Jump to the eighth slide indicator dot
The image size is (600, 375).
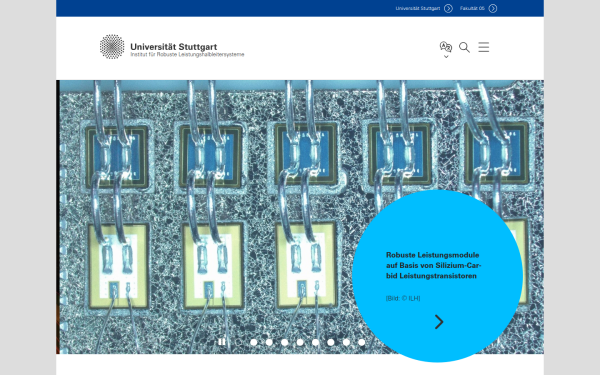click(x=346, y=342)
